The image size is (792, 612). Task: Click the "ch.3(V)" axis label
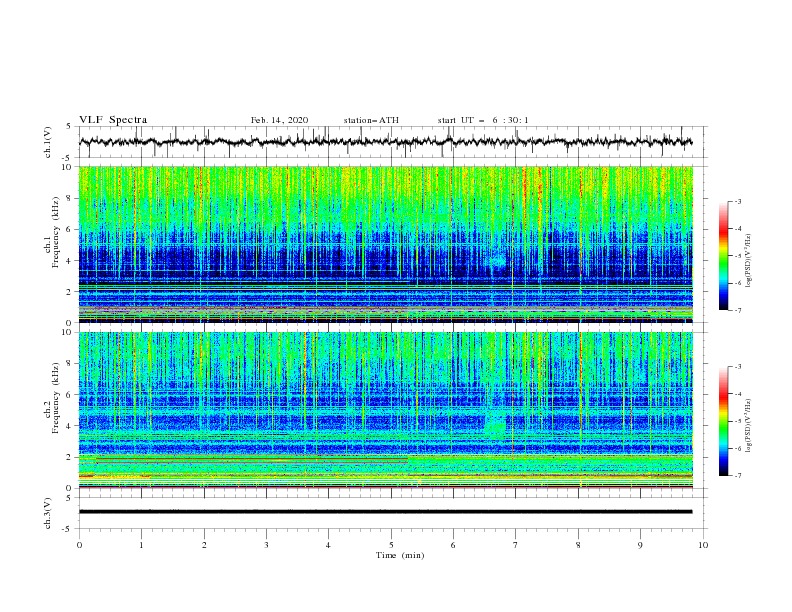48,513
